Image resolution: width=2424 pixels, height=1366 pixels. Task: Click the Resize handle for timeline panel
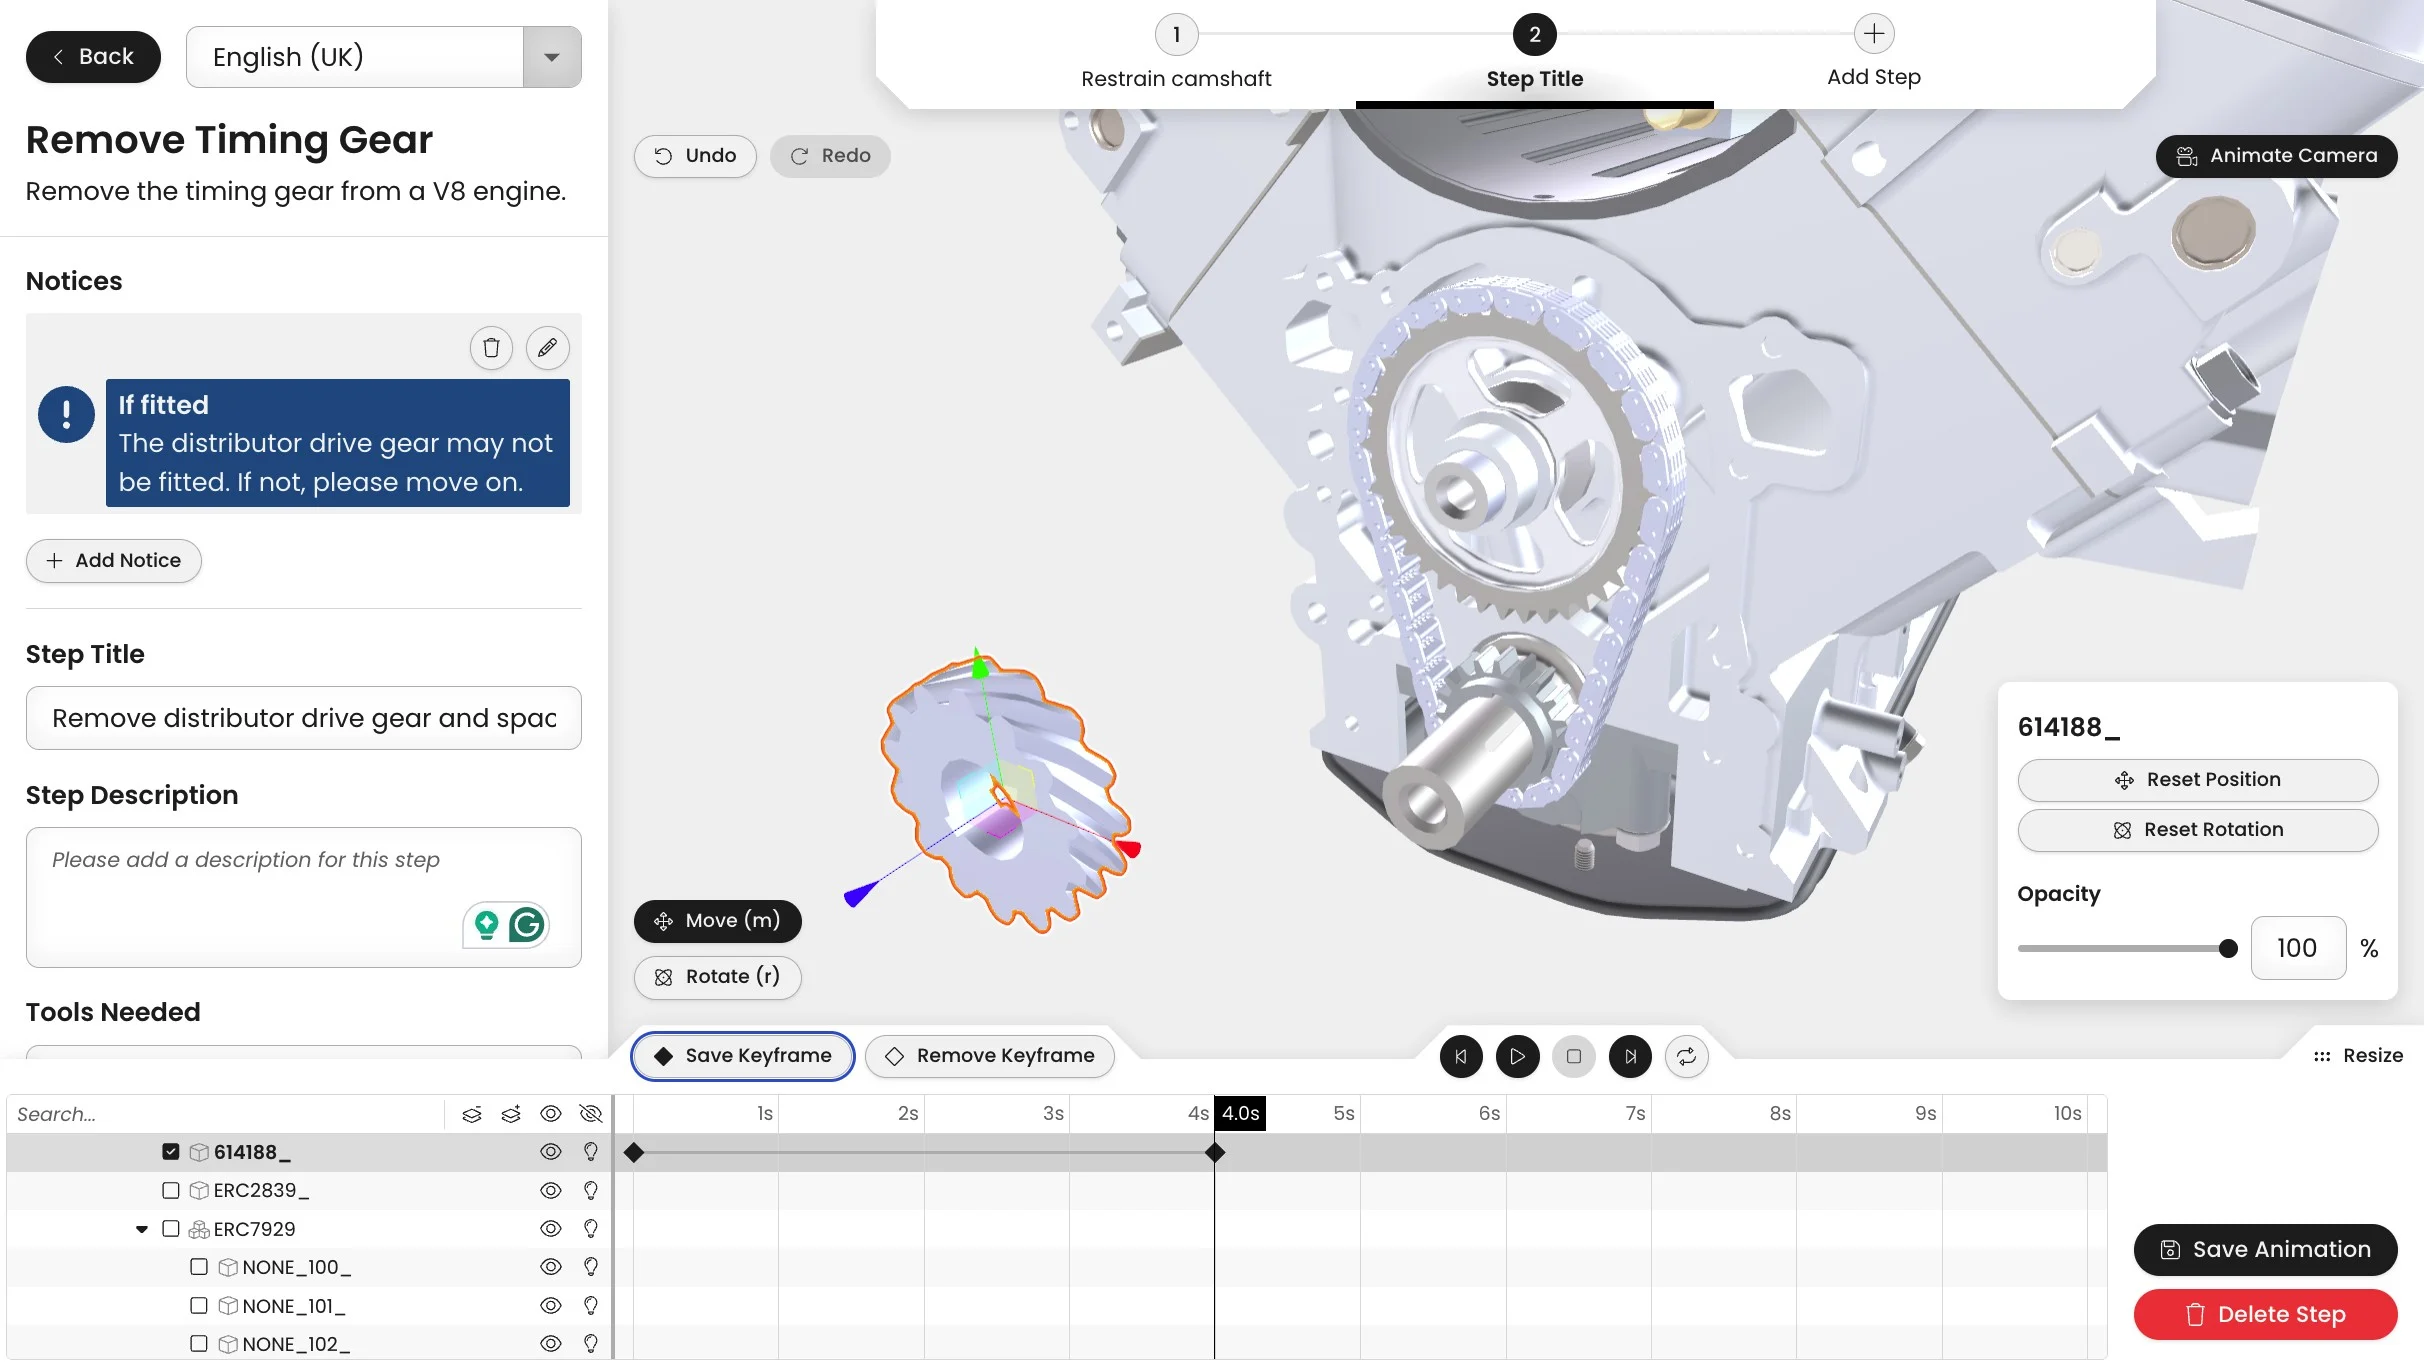[x=2358, y=1056]
